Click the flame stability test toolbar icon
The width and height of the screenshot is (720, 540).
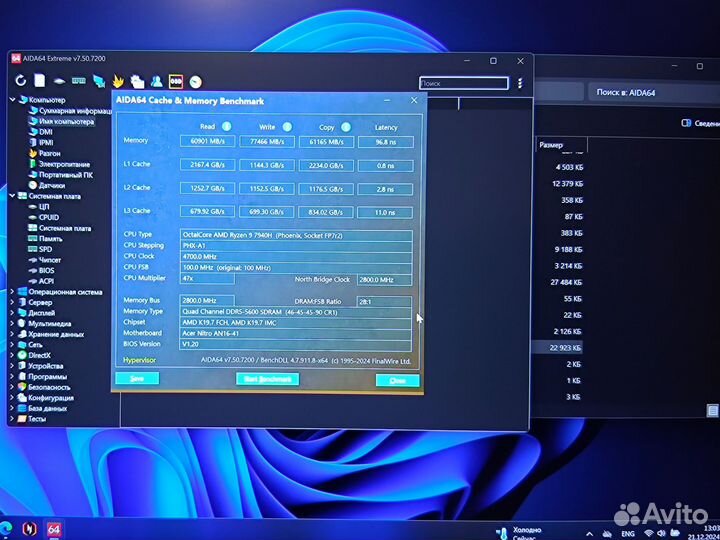118,81
